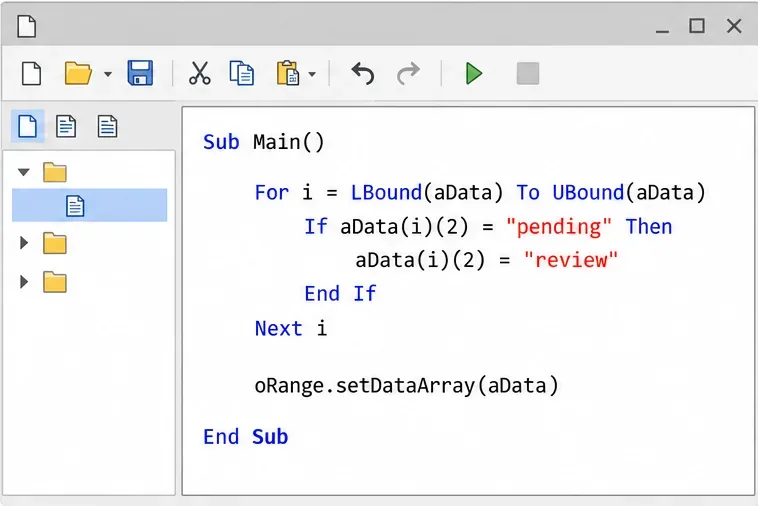The image size is (758, 506).
Task: Click the 'Sub' keyword before Main()
Action: pyautogui.click(x=221, y=142)
